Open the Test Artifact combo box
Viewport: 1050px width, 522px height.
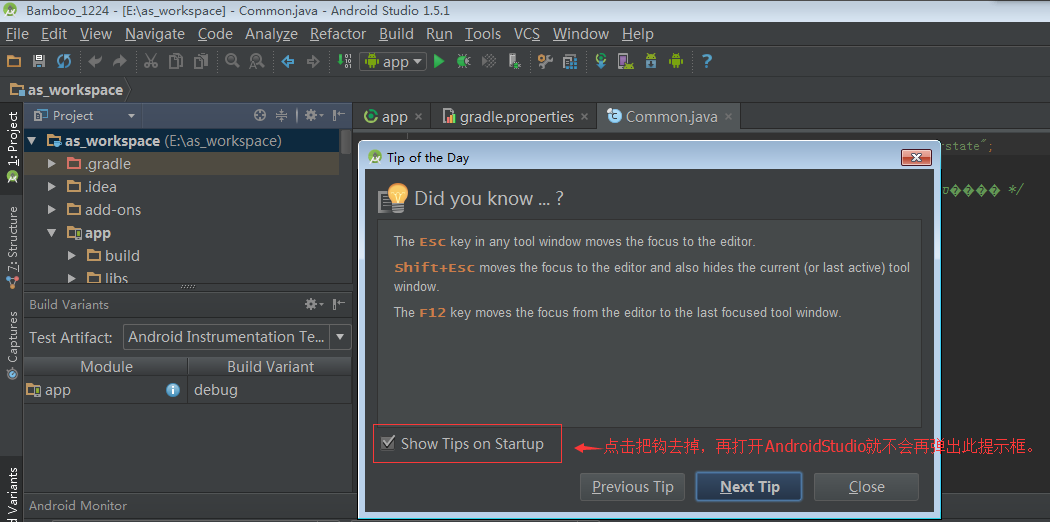(238, 337)
